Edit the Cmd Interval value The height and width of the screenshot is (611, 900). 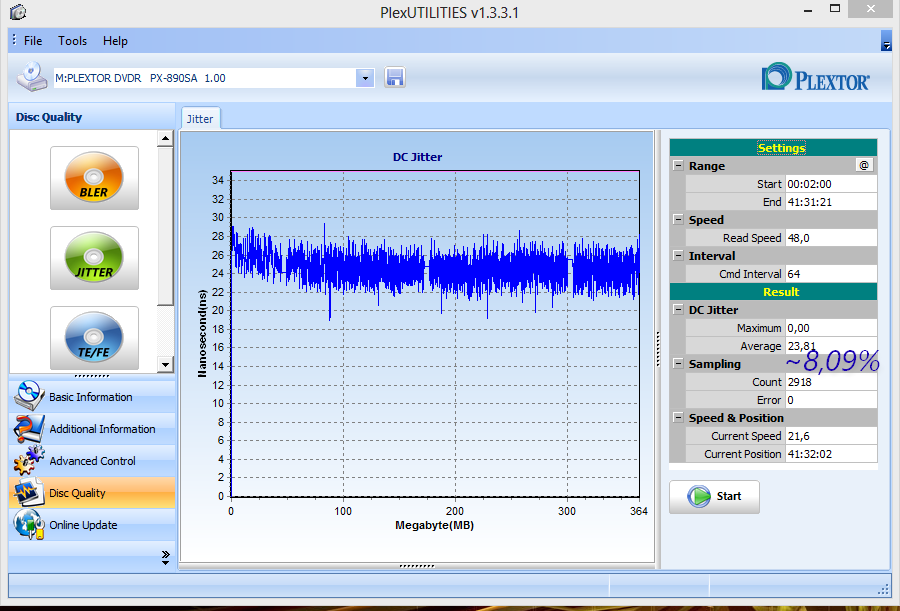click(831, 274)
